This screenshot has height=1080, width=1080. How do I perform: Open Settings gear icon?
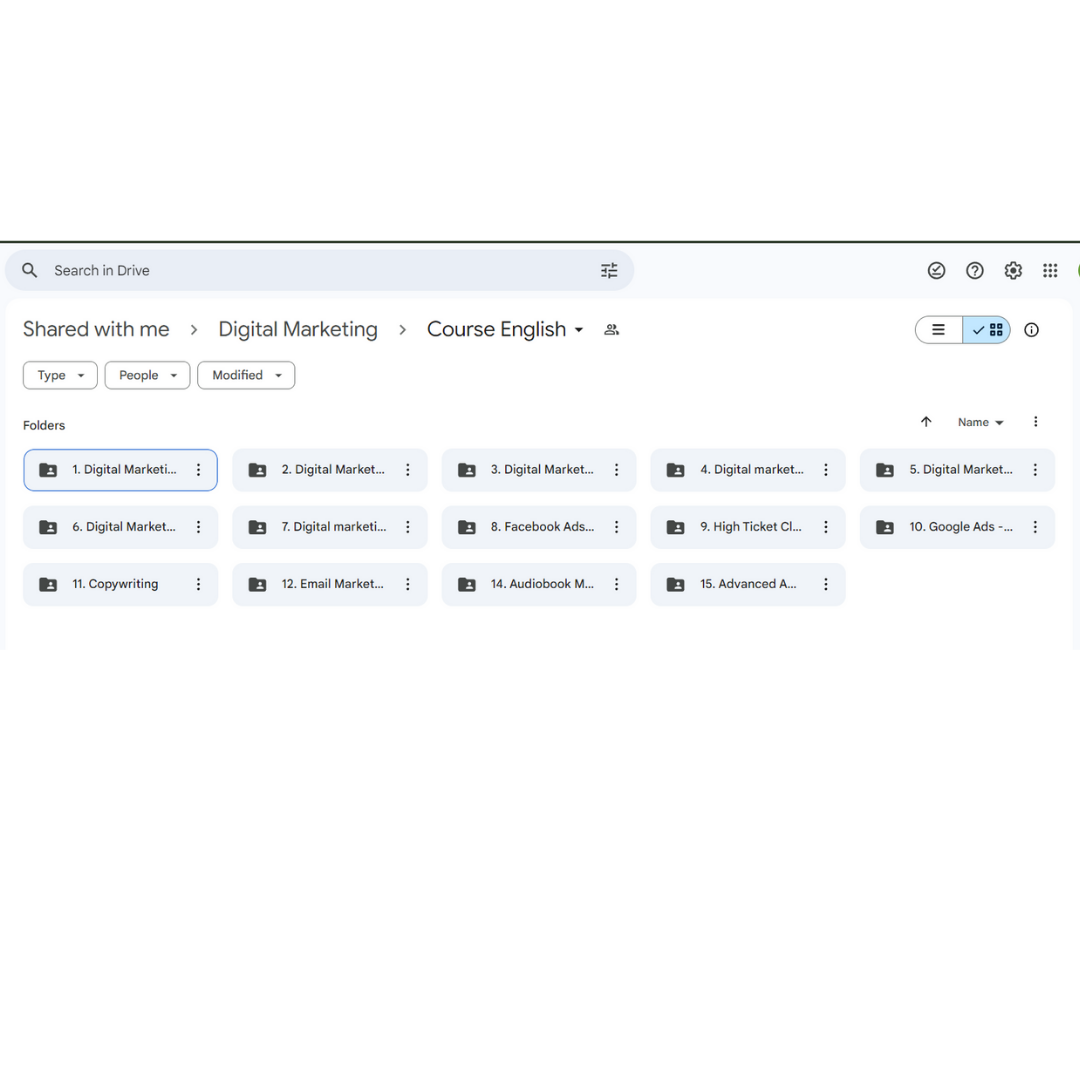click(1012, 271)
